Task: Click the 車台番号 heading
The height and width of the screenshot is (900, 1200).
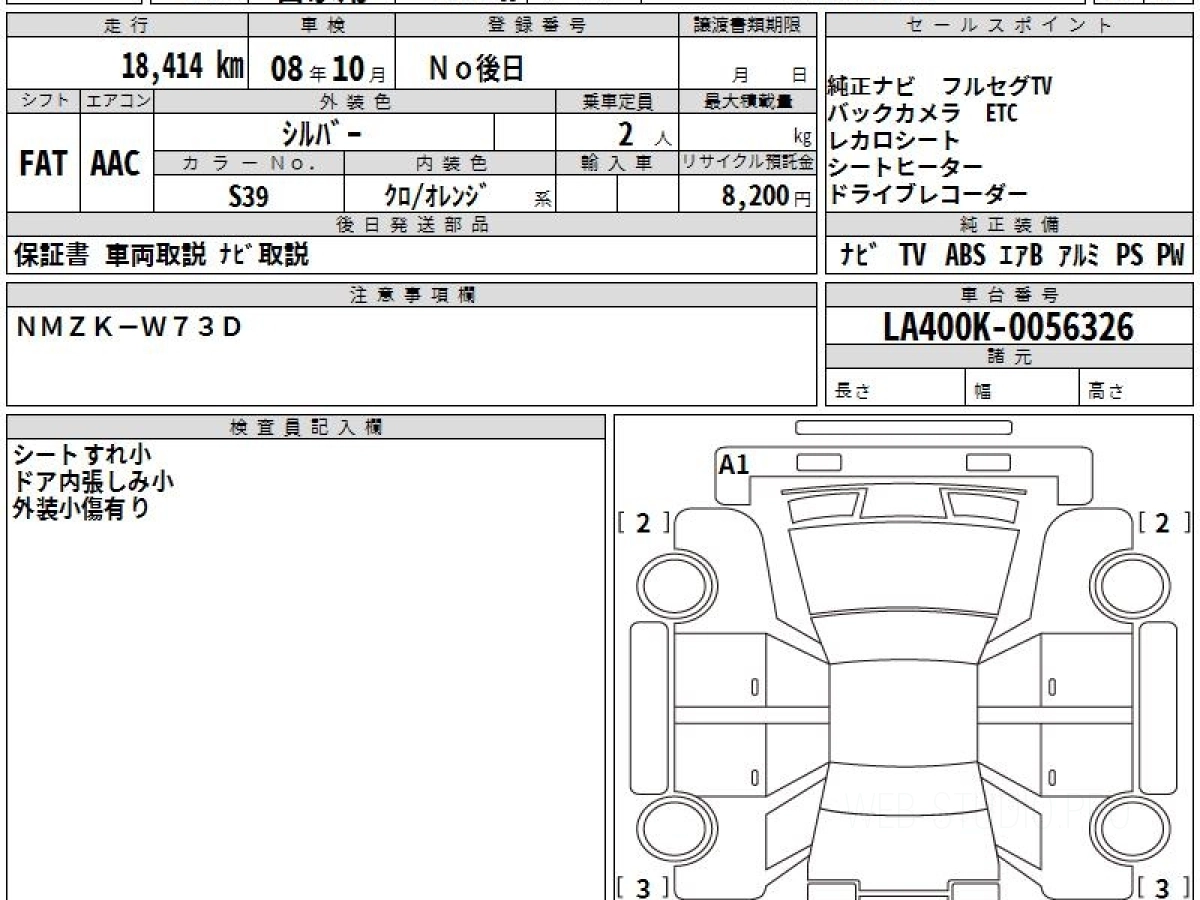Action: pyautogui.click(x=1009, y=295)
